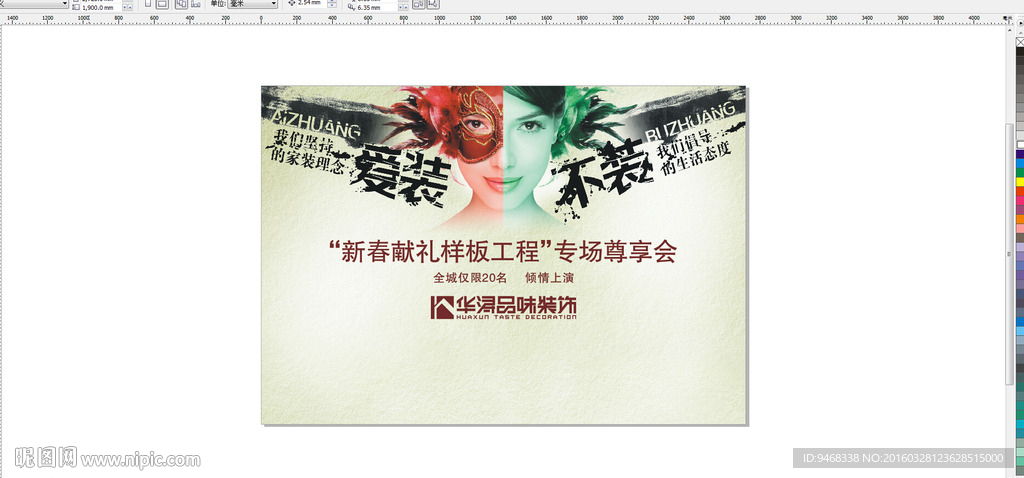Select landscape page orientation icon
Image resolution: width=1024 pixels, height=478 pixels.
tap(162, 3)
